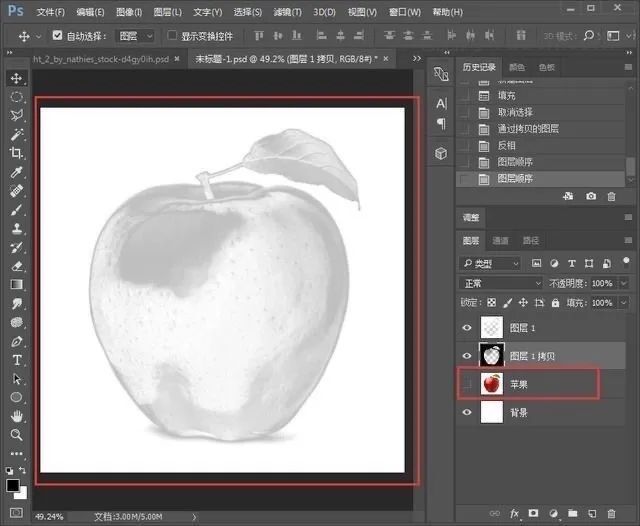This screenshot has height=526, width=640.
Task: Pick the Horizontal Type tool
Action: (x=17, y=359)
